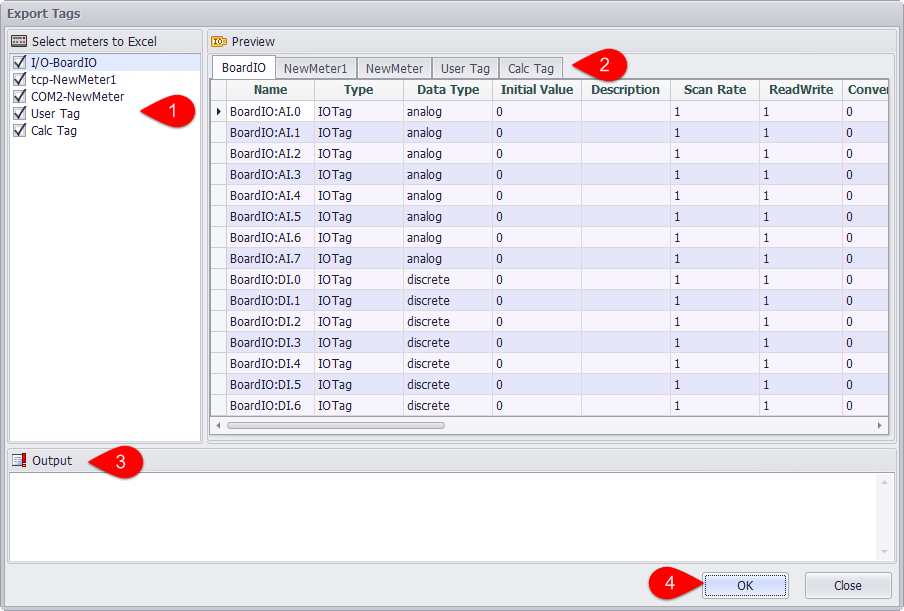Click the Select meters keyboard icon

(19, 42)
